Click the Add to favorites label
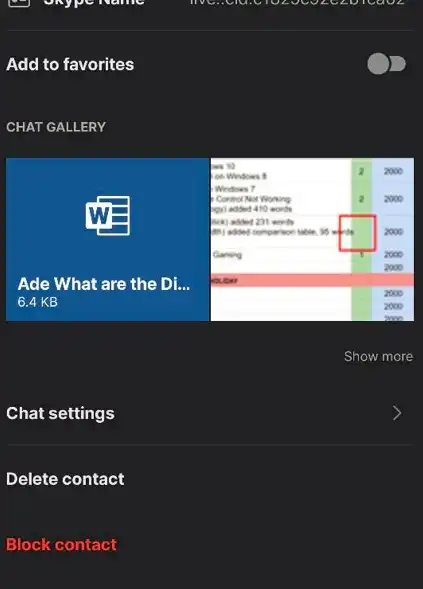 (x=70, y=64)
